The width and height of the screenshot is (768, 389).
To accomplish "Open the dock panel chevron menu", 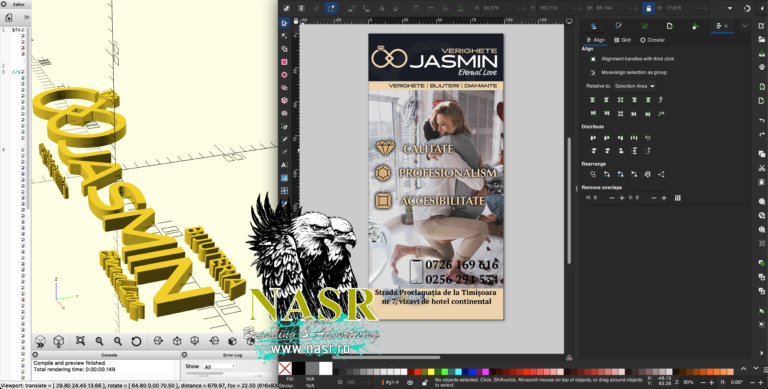I will tap(745, 26).
